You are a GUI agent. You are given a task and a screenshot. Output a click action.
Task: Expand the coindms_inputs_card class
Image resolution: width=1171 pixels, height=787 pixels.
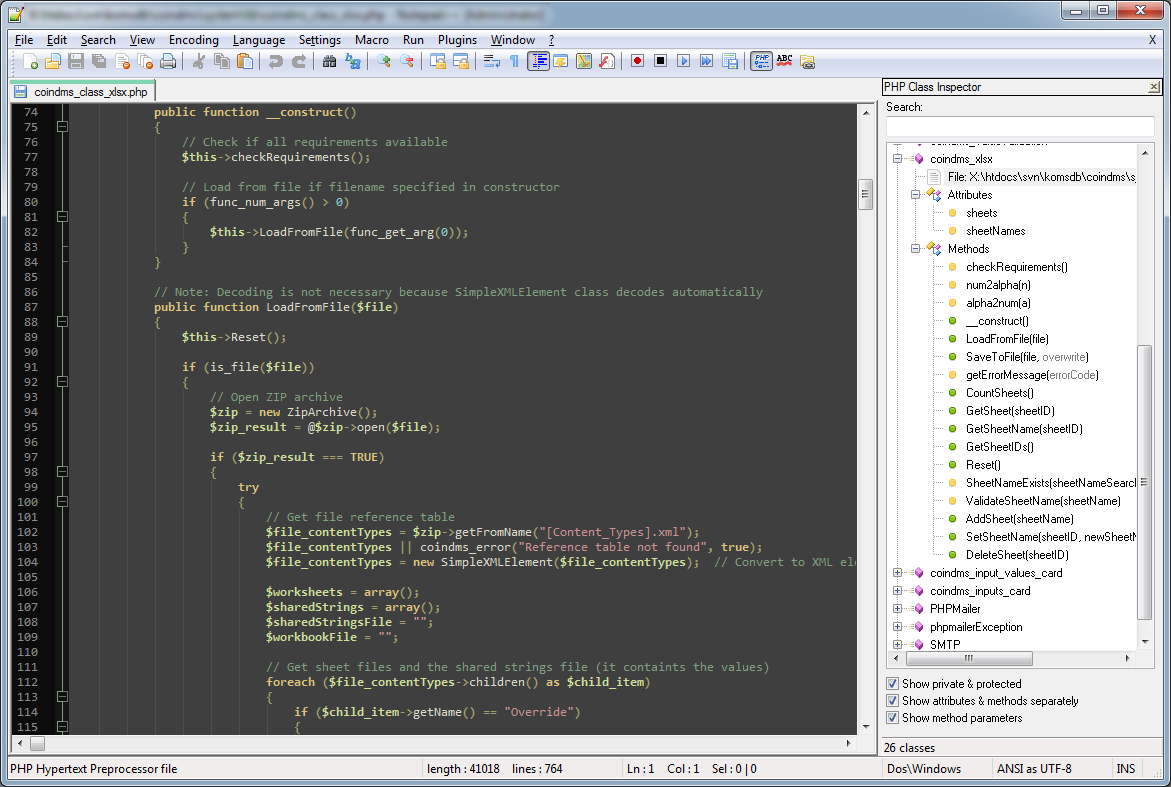898,591
